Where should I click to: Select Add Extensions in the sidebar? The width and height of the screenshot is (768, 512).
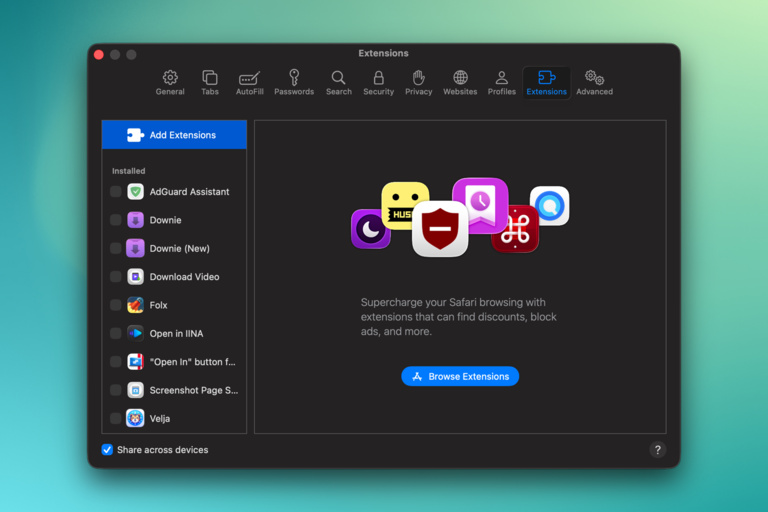174,135
